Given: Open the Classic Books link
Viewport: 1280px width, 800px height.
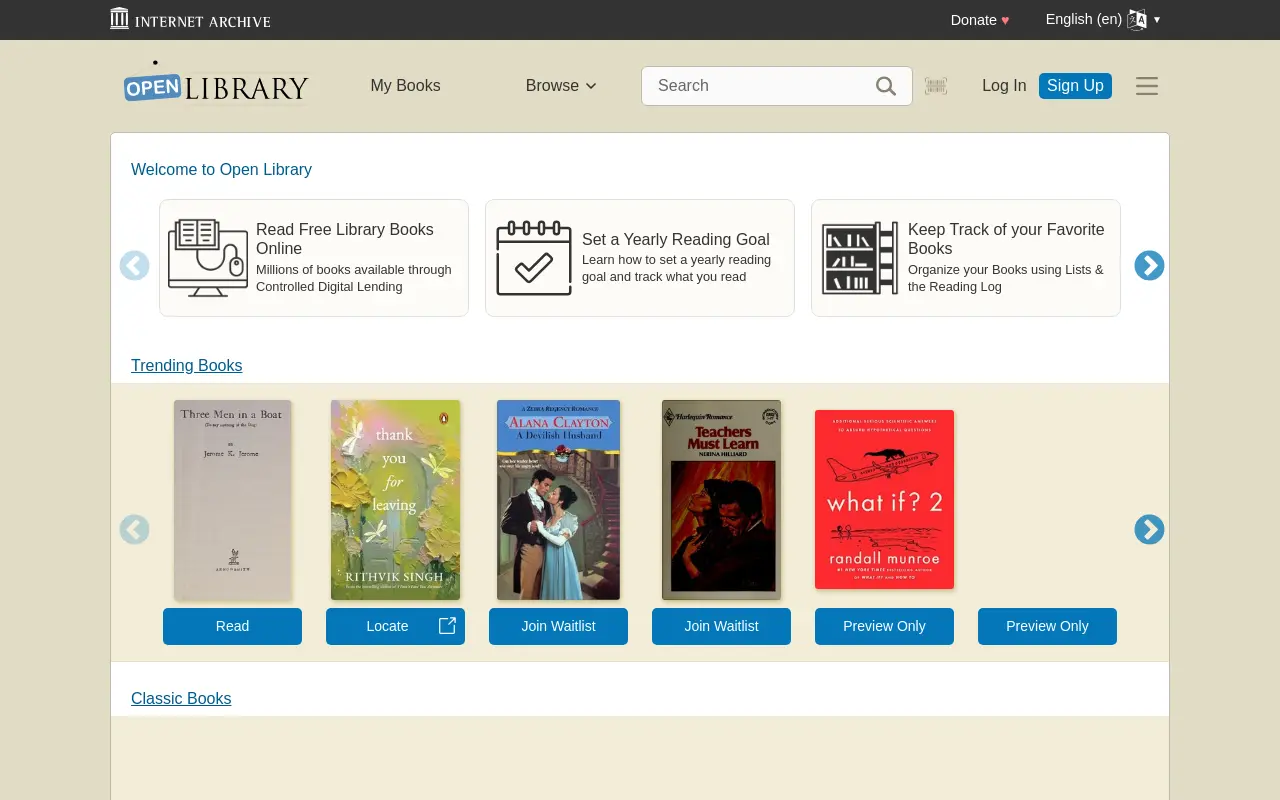Looking at the screenshot, I should point(181,699).
